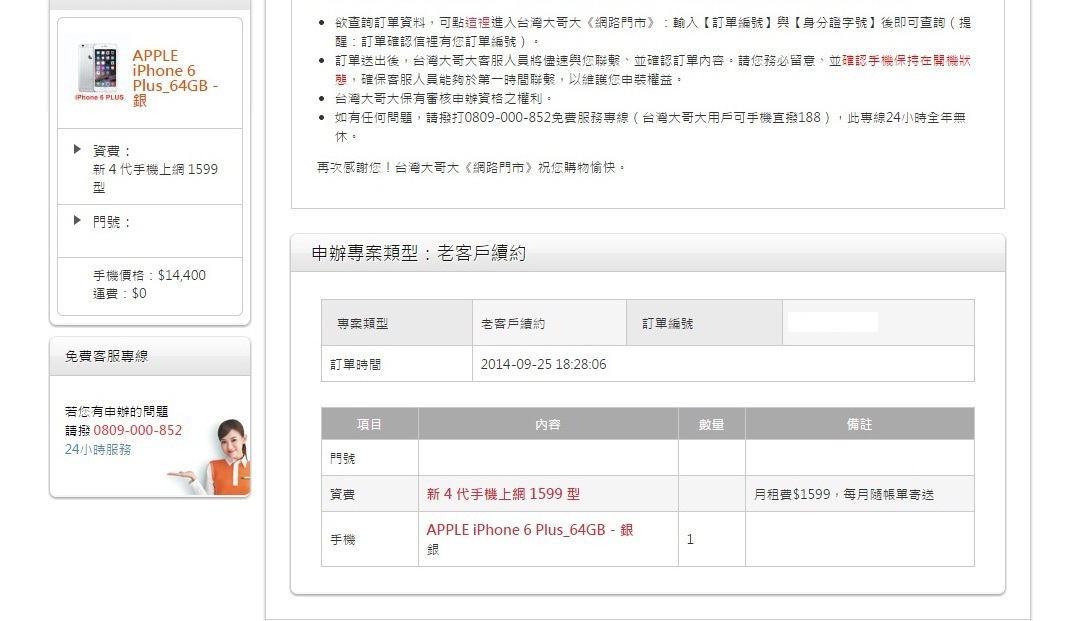Expand the 門號 section arrow in sidebar
This screenshot has width=1082, height=621.
77,221
